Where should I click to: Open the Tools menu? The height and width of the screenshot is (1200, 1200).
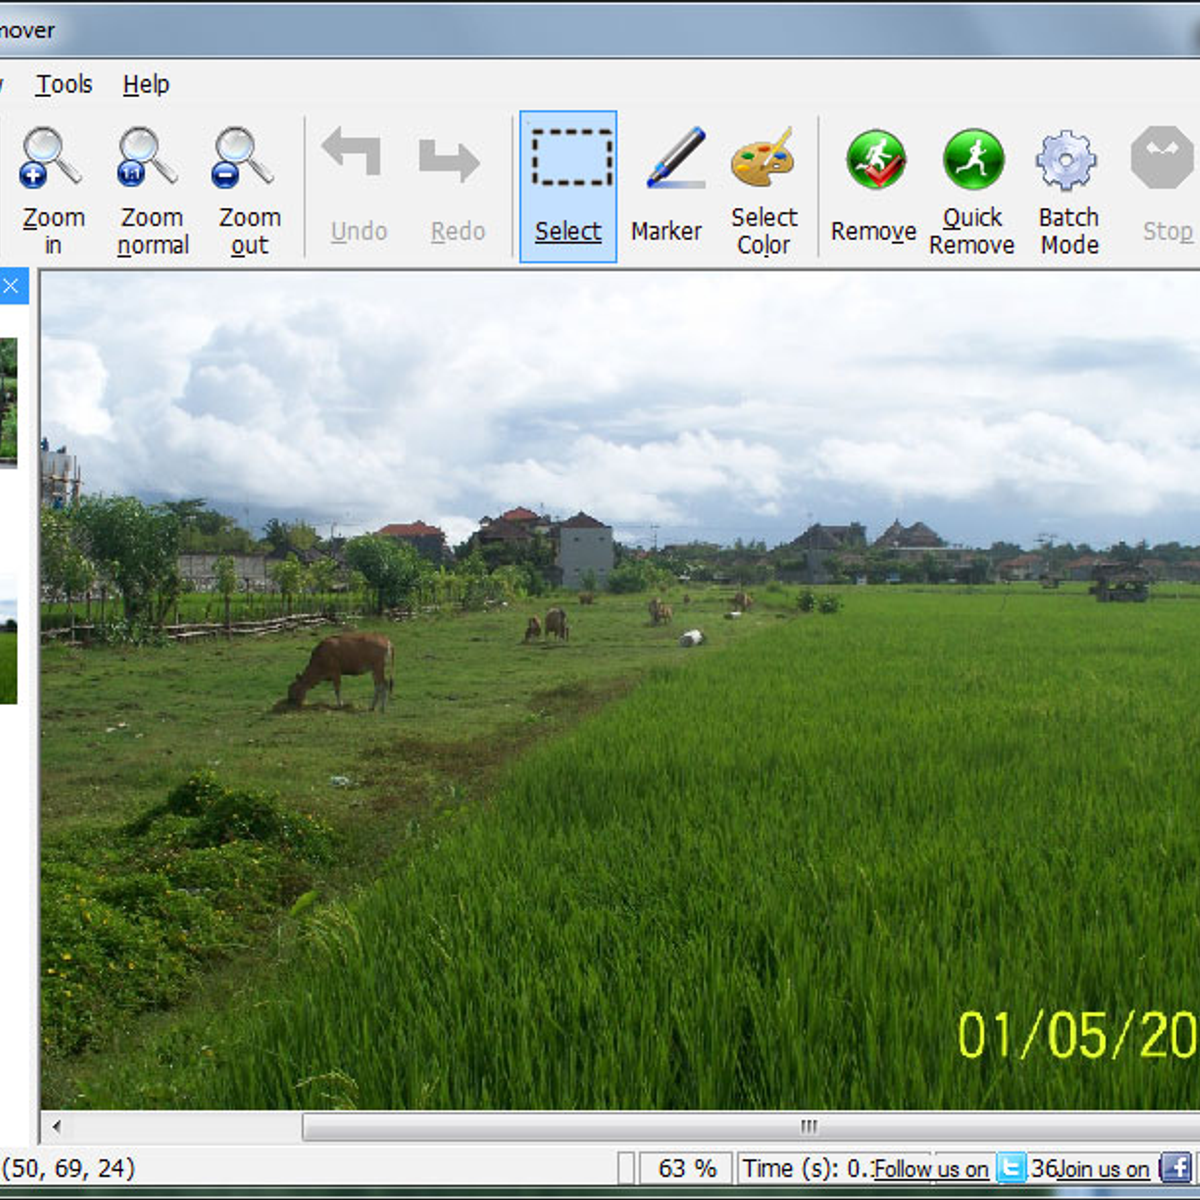point(64,85)
